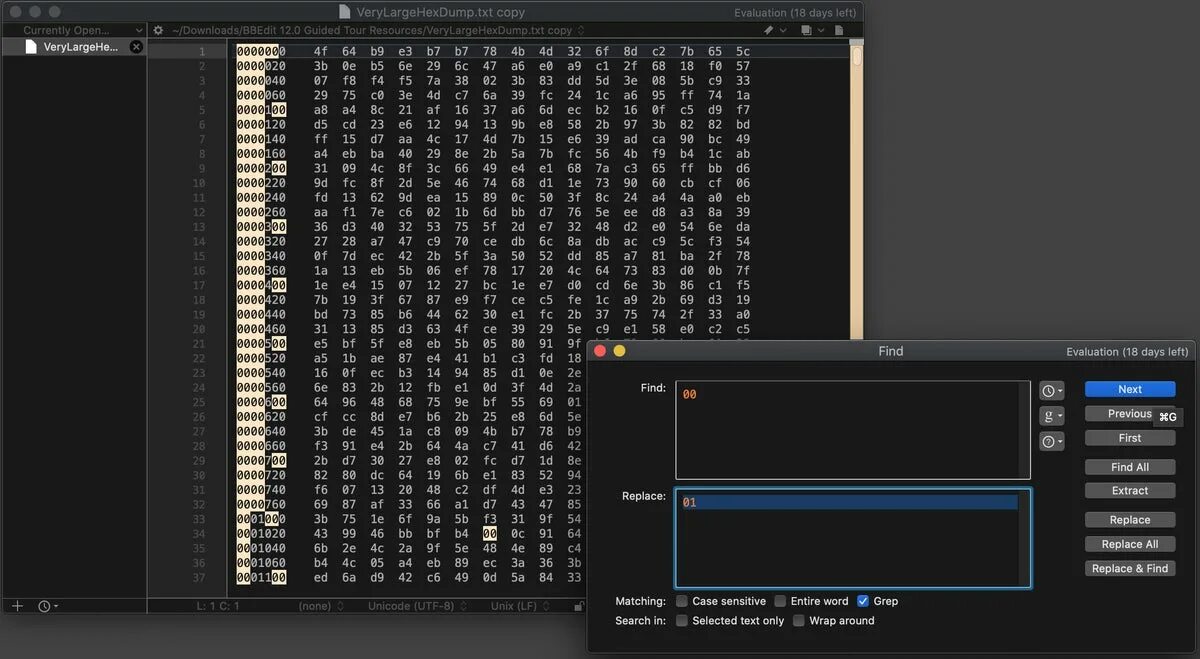The image size is (1200, 659).
Task: Open the (none) language popup in status bar
Action: [320, 606]
